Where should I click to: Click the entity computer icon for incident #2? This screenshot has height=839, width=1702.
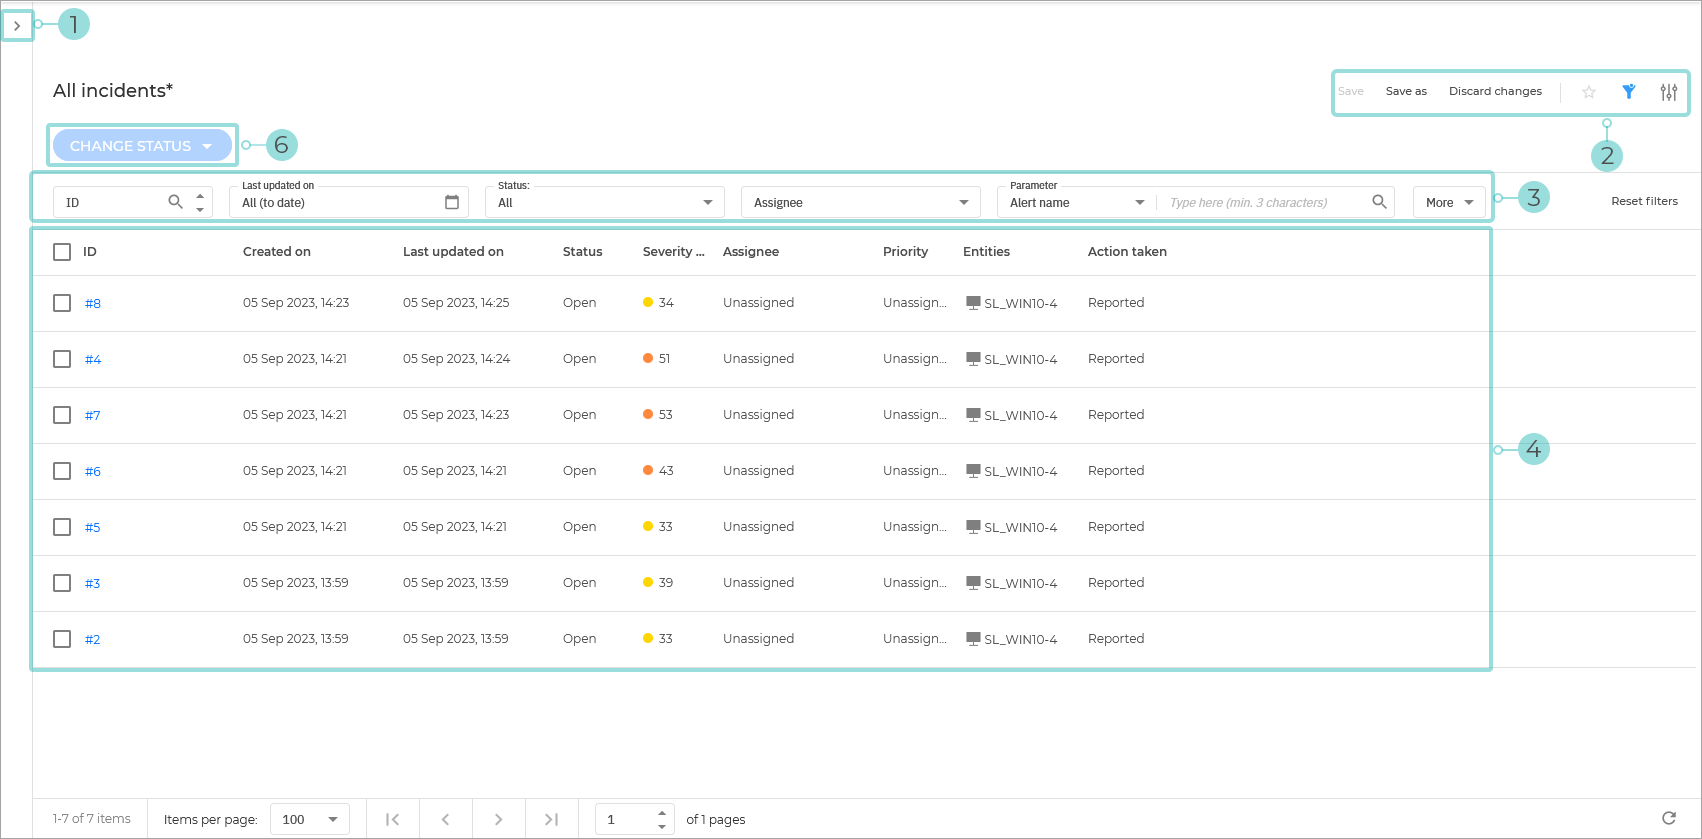(973, 639)
